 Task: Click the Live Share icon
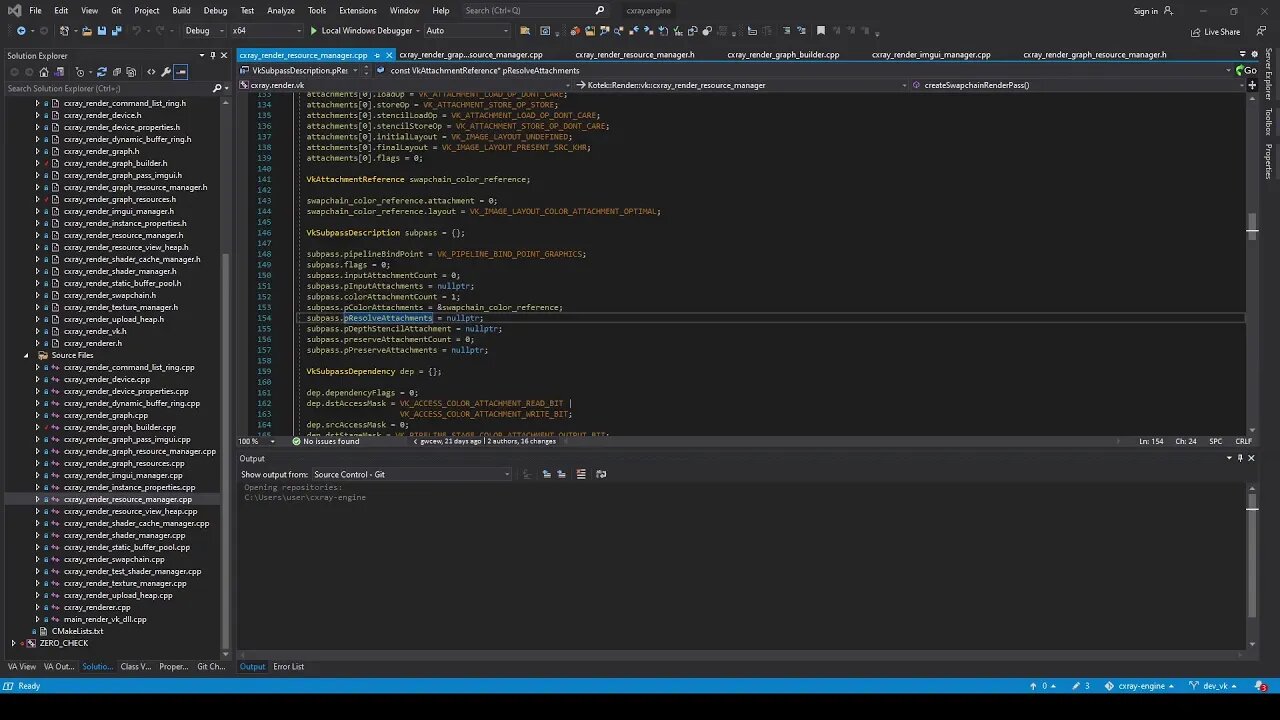click(1196, 31)
